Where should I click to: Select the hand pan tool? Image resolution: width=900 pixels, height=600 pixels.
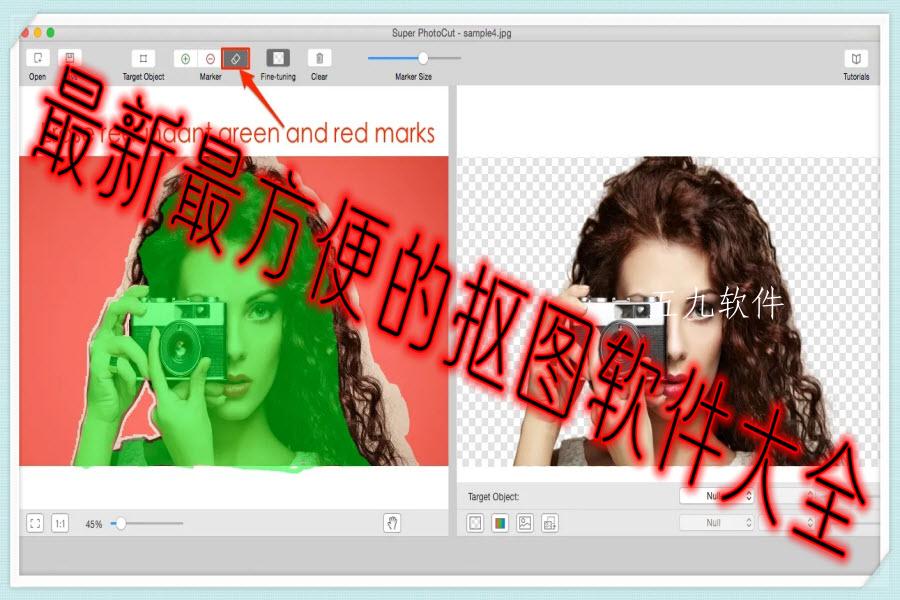click(392, 523)
